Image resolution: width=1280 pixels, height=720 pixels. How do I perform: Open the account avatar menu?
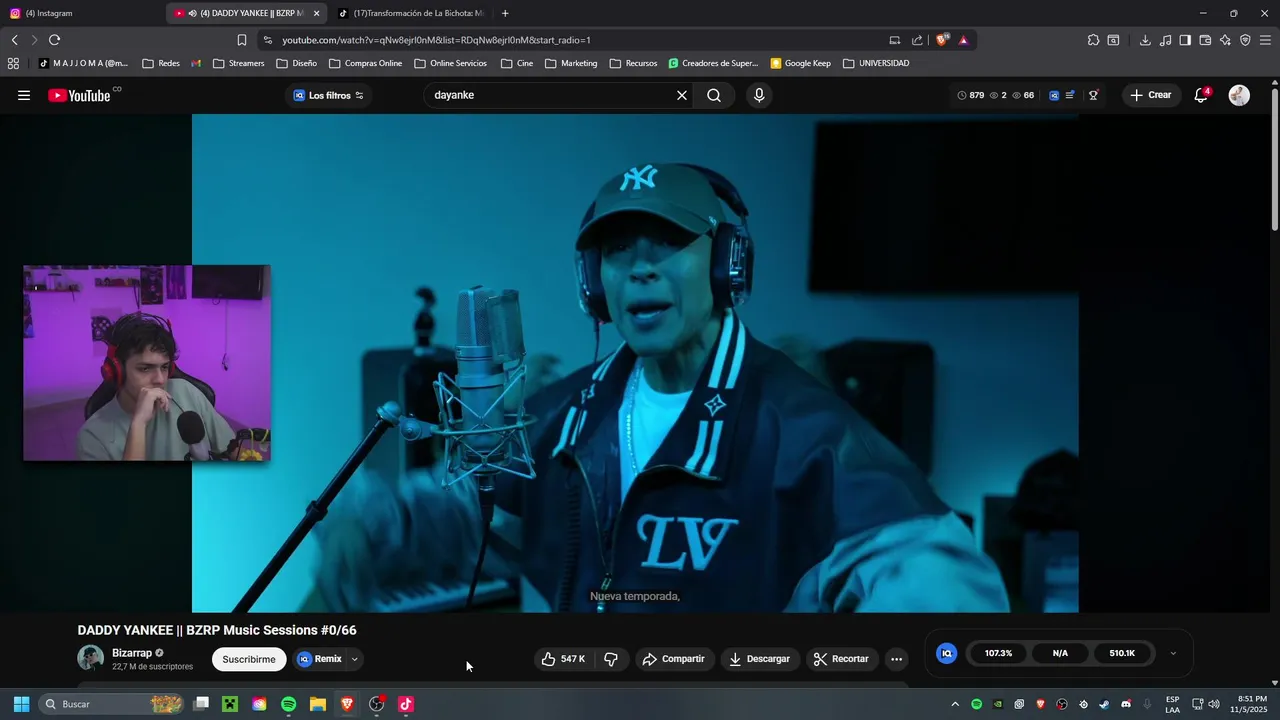click(1239, 95)
